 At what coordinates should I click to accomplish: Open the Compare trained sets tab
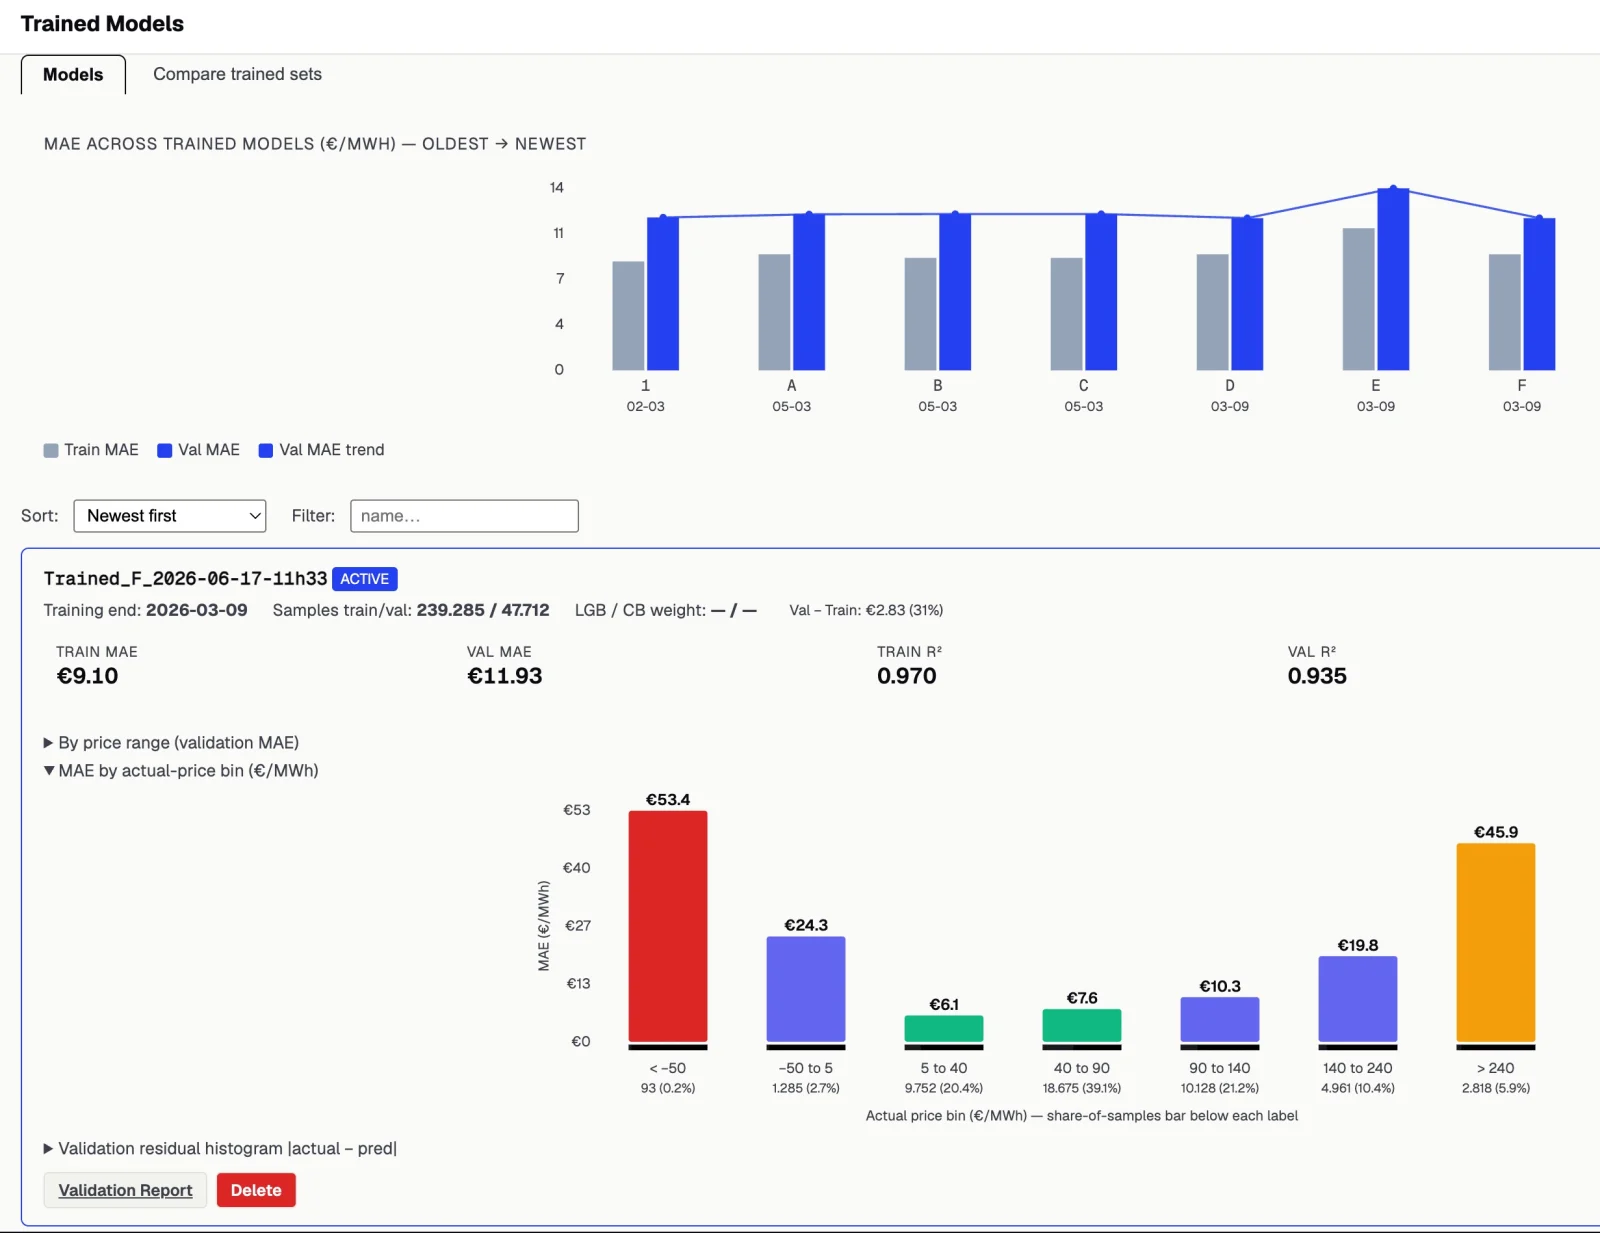[x=237, y=74]
